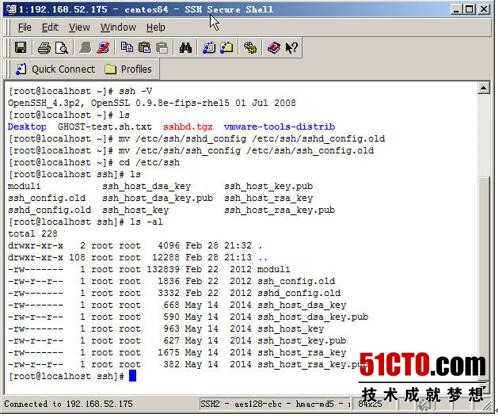Minimize the SSH Secure Shell window
This screenshot has width=498, height=416.
[x=456, y=9]
